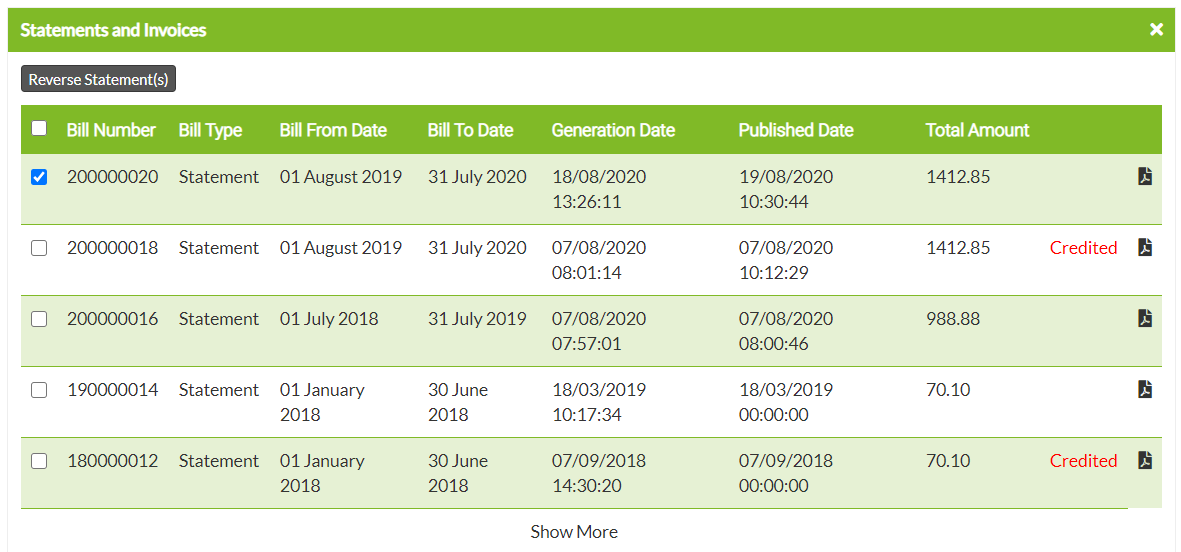
Task: View PDF for bill 190000014
Action: pos(1145,390)
